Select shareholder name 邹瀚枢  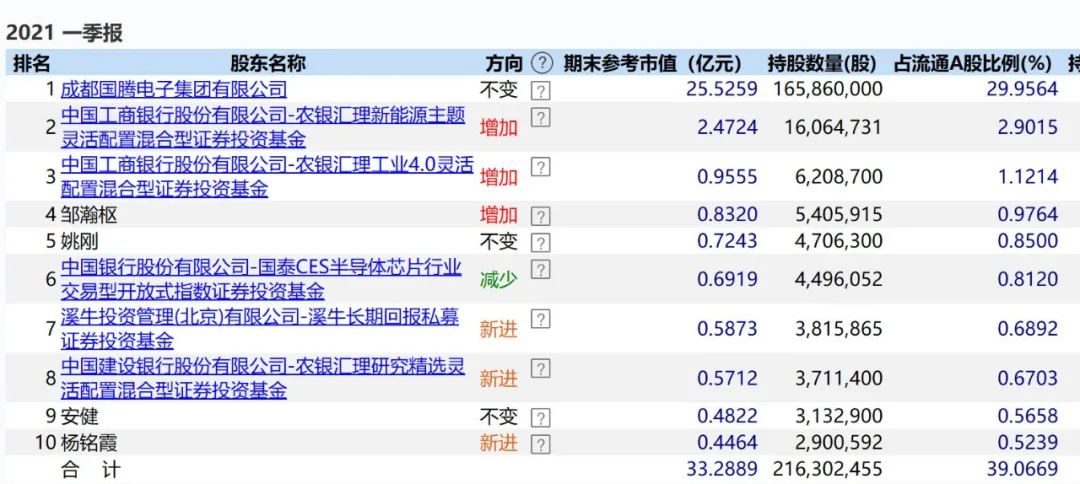(89, 215)
